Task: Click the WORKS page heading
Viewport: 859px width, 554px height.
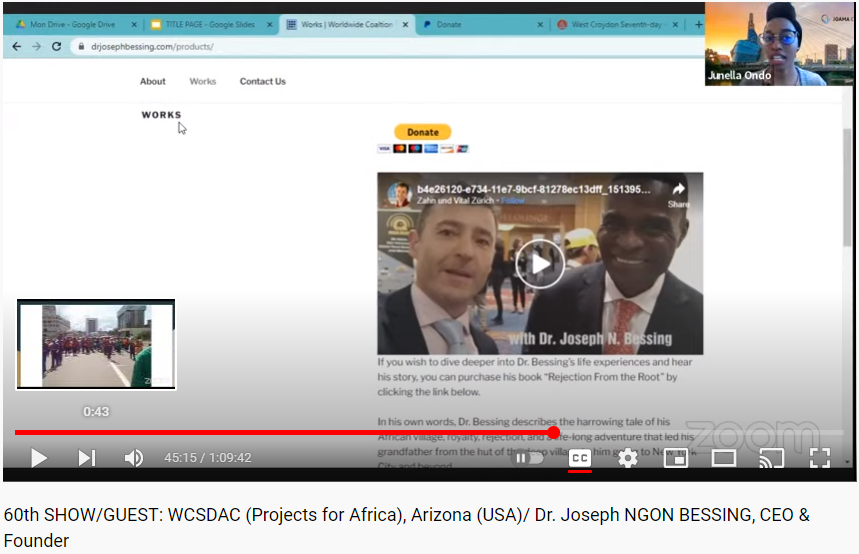Action: click(x=161, y=115)
